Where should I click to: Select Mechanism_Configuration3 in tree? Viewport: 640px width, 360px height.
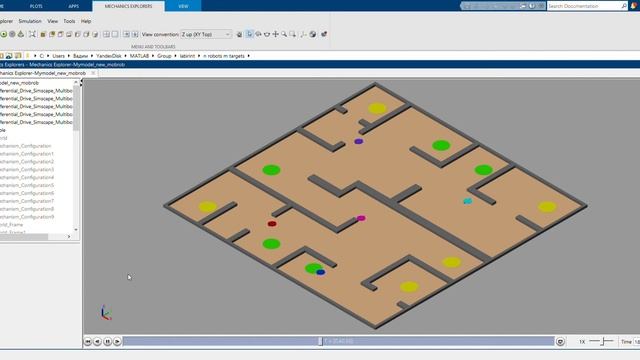(27, 169)
